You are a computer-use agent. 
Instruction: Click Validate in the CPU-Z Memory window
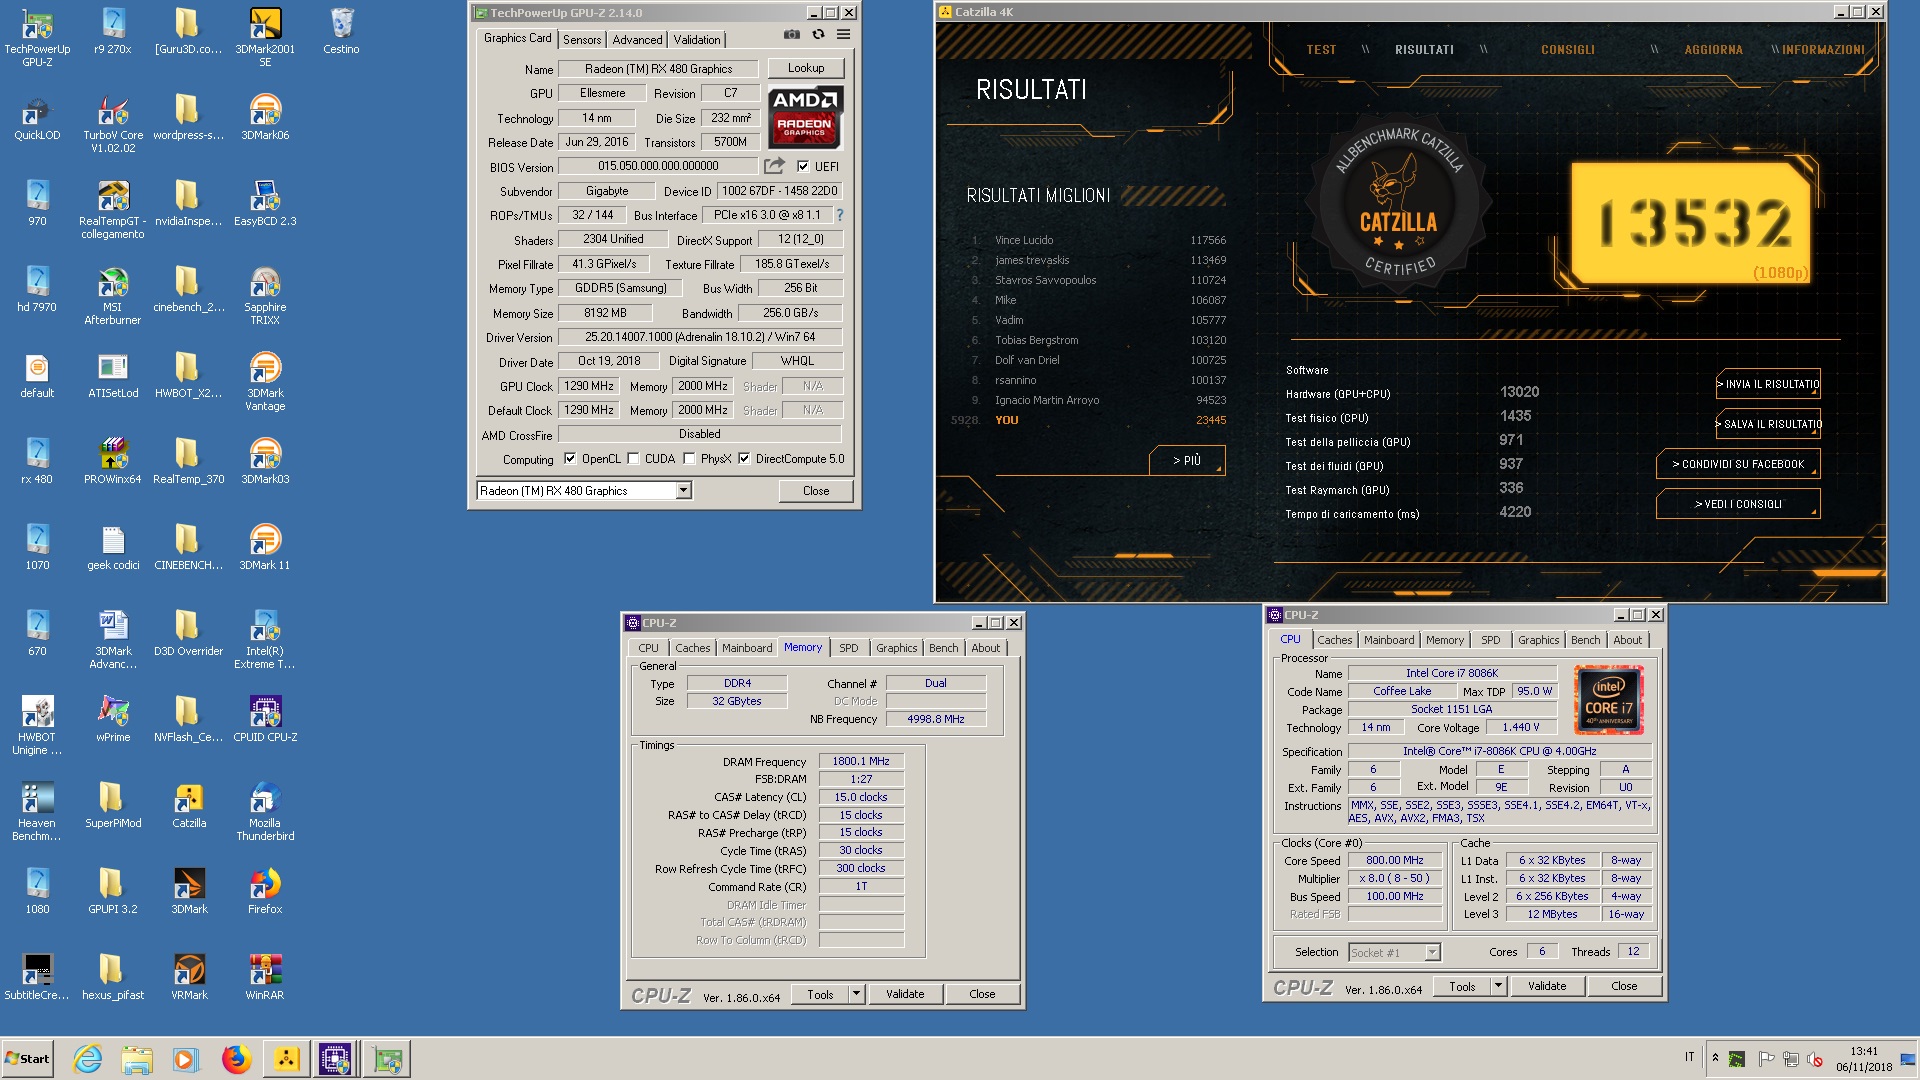905,994
